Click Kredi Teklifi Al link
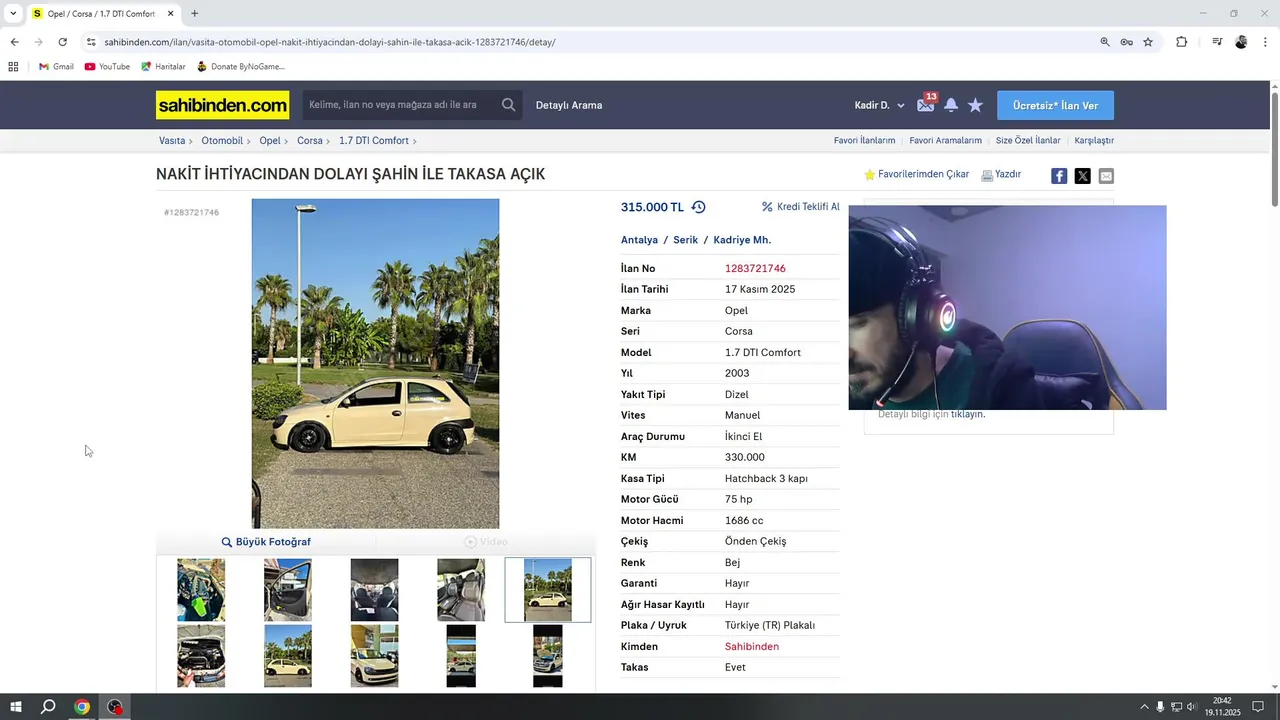 click(x=800, y=207)
